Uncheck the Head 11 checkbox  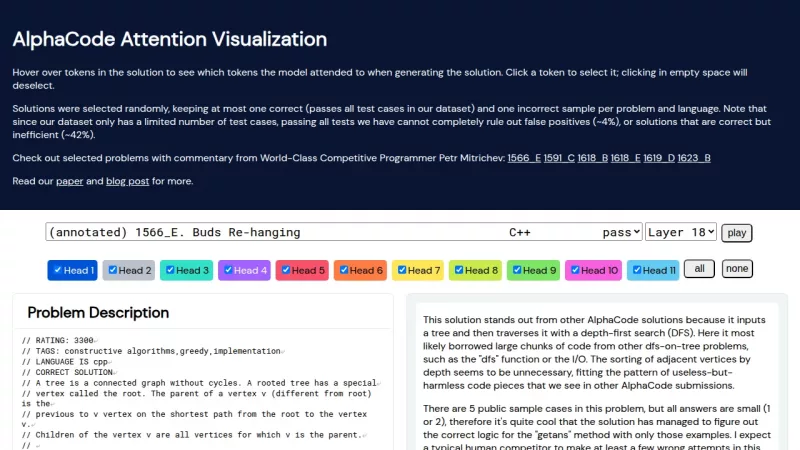pyautogui.click(x=636, y=270)
